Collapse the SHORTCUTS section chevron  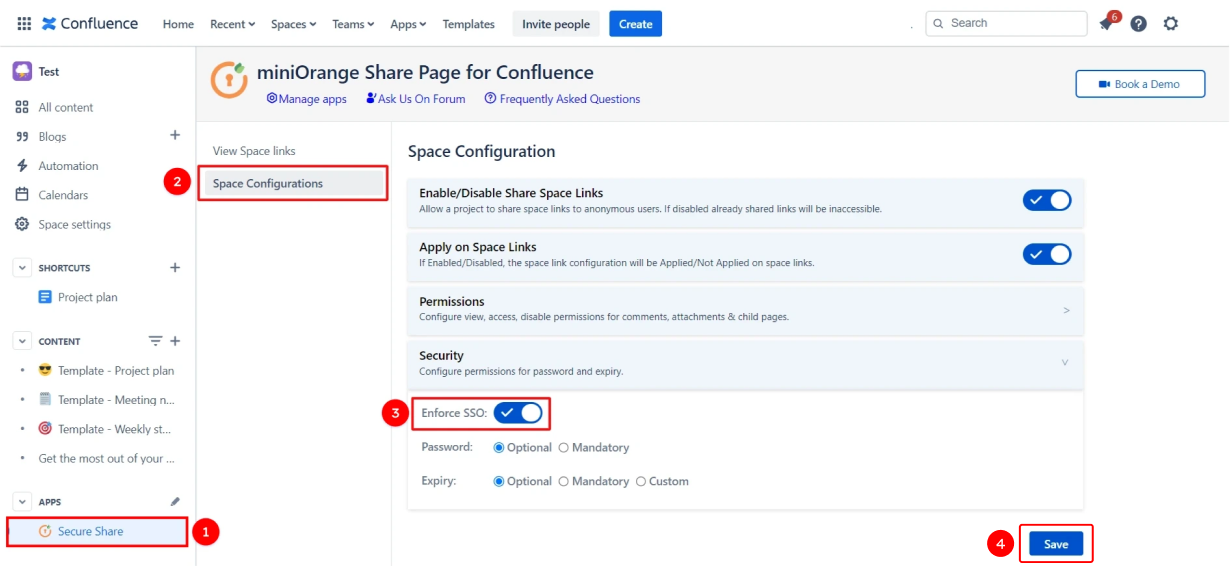pyautogui.click(x=22, y=267)
